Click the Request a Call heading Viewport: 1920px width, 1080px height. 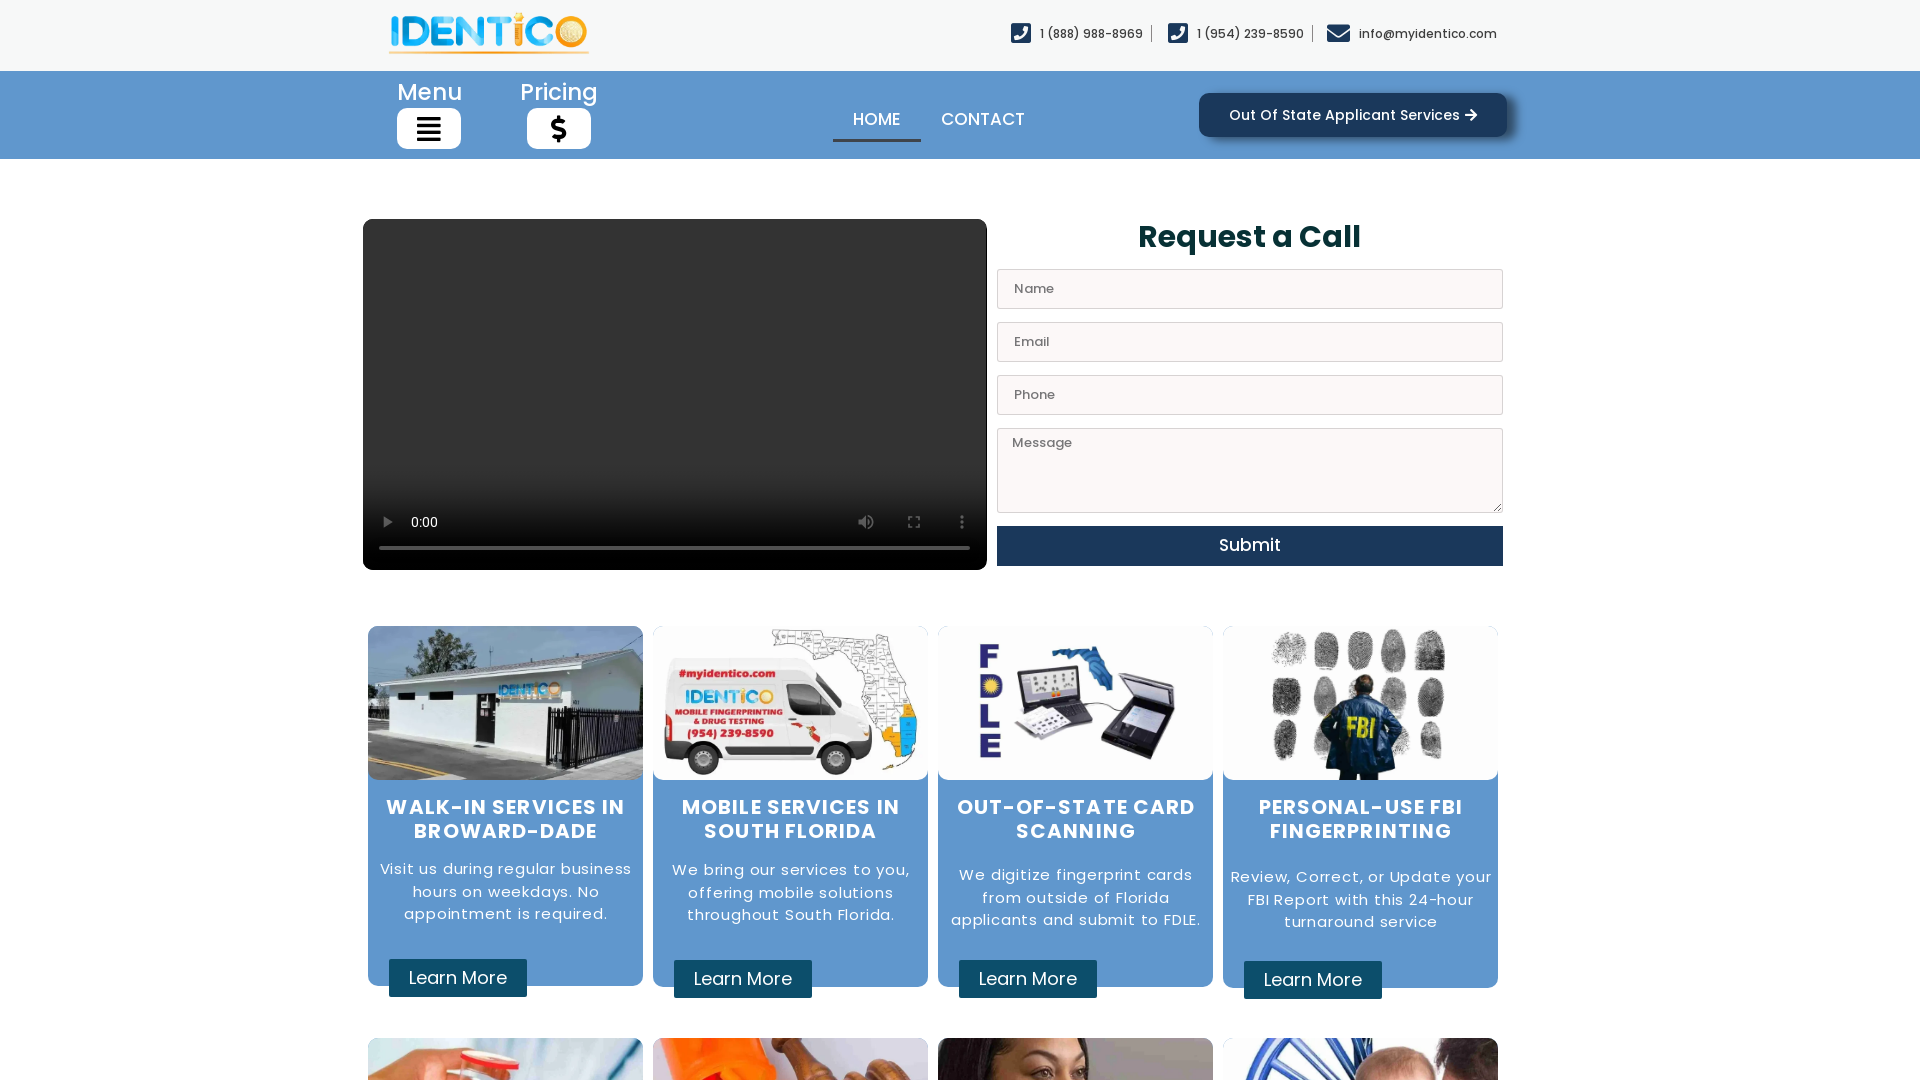(x=1249, y=237)
